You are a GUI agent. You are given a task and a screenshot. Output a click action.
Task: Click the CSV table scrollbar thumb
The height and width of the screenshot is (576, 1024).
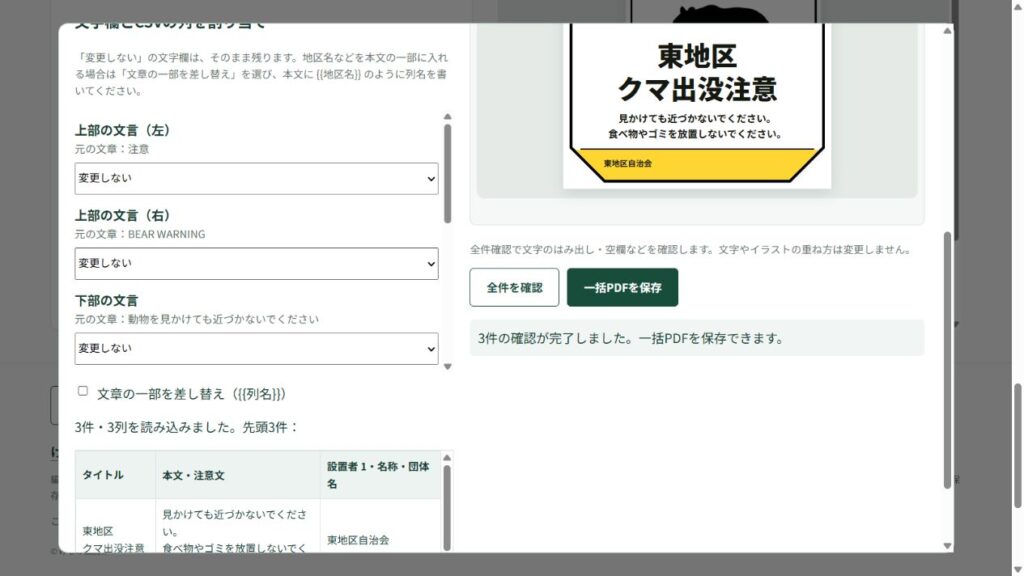coord(447,508)
